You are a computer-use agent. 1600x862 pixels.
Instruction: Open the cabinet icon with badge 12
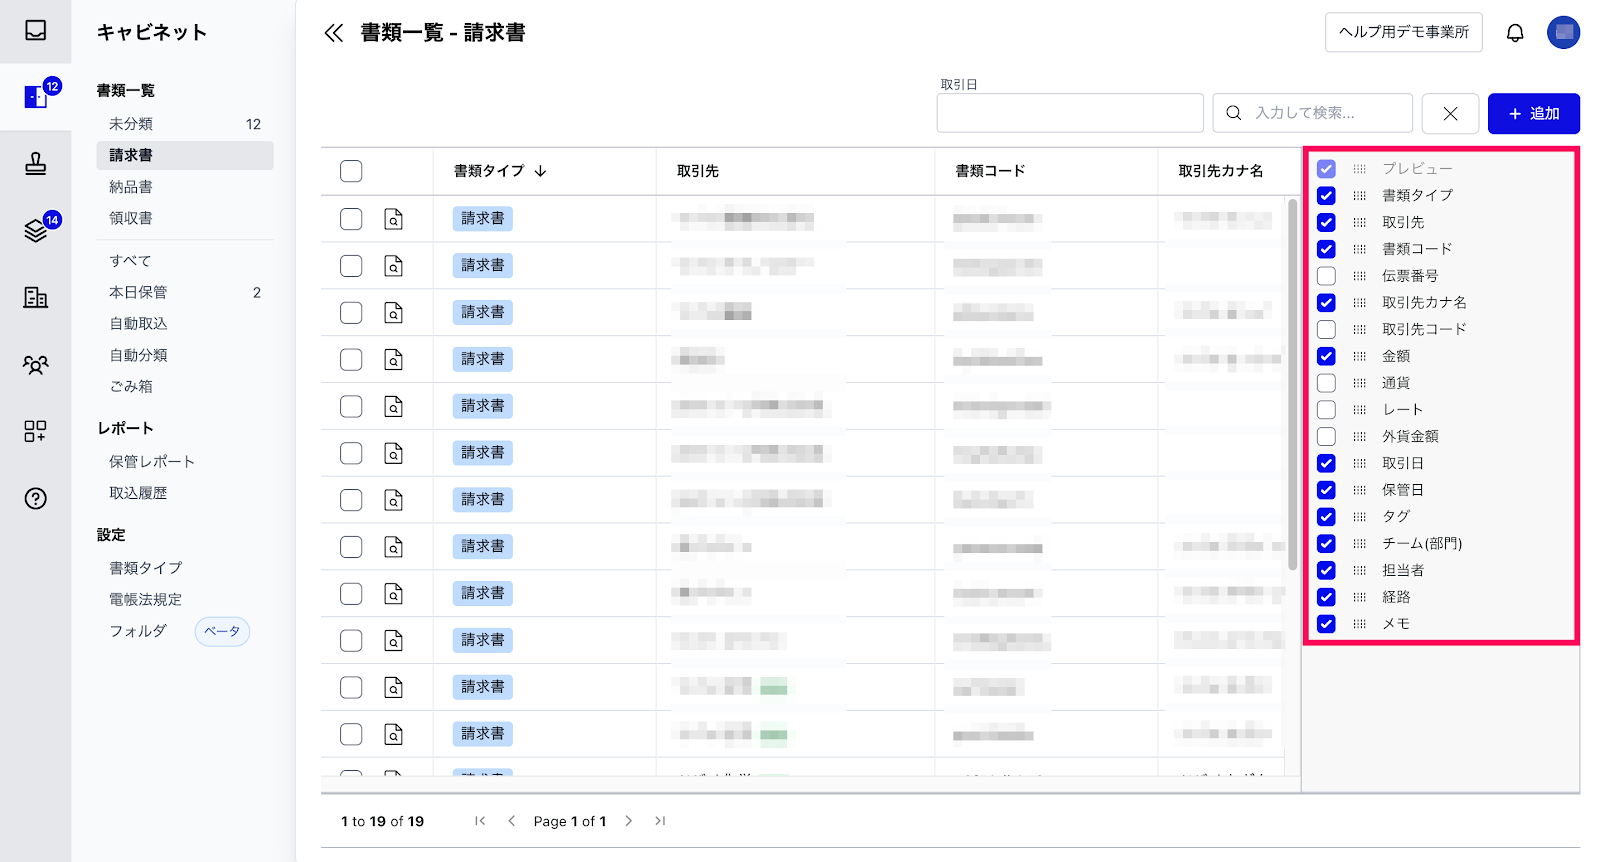click(x=36, y=97)
